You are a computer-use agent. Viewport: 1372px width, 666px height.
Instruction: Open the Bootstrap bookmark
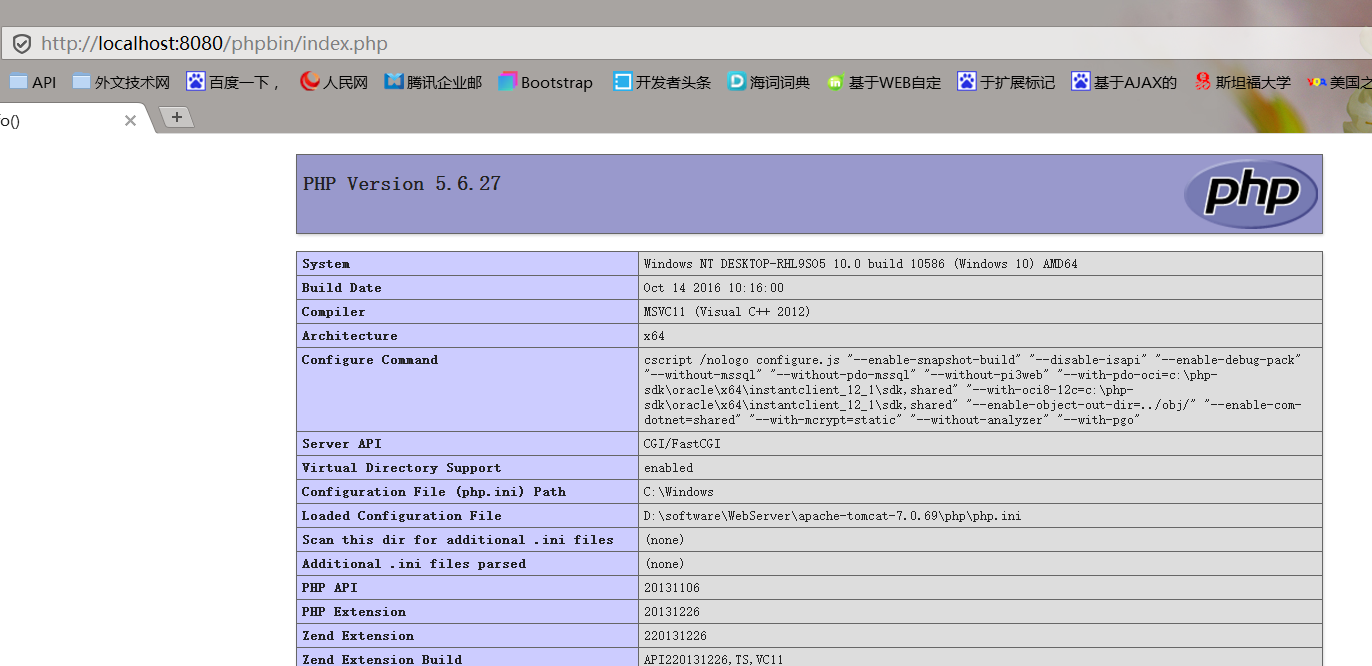[545, 82]
